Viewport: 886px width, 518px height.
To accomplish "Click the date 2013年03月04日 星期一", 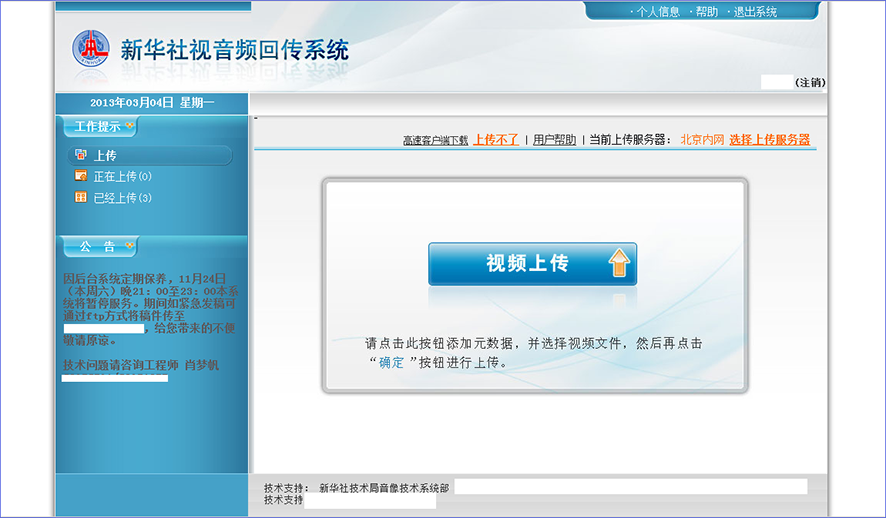I will 152,103.
